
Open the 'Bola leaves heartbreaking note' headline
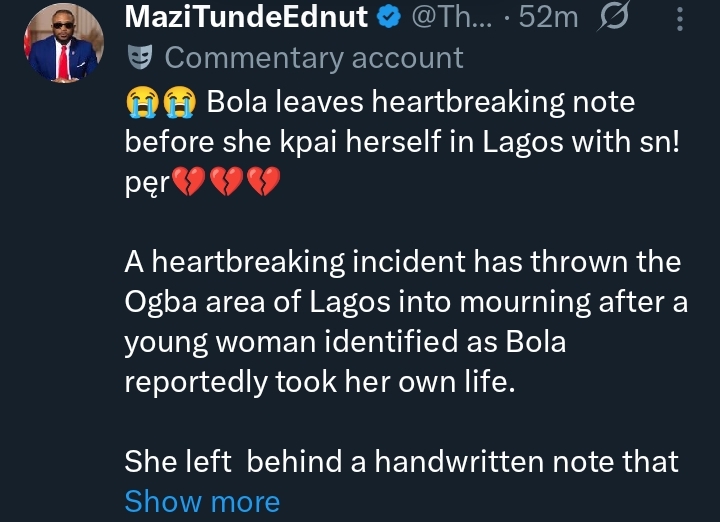(420, 103)
